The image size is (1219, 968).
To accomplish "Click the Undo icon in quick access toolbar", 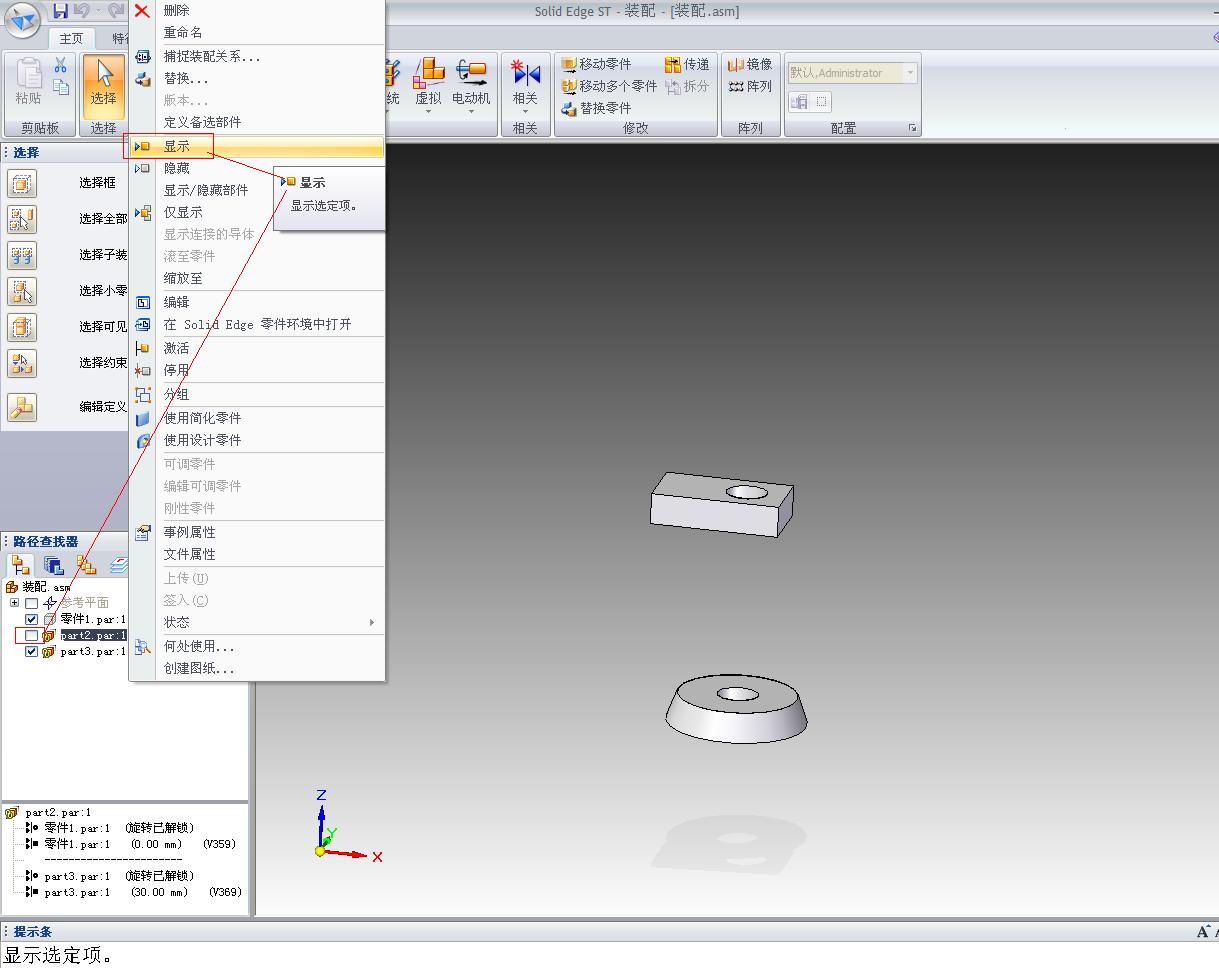I will [x=81, y=11].
